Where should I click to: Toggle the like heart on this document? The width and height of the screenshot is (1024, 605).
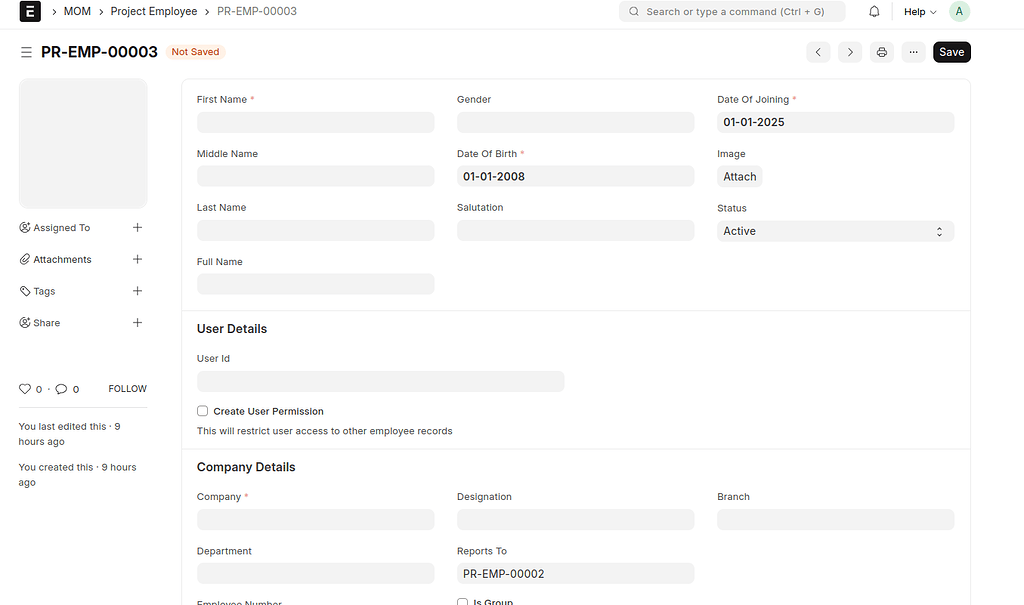point(25,388)
